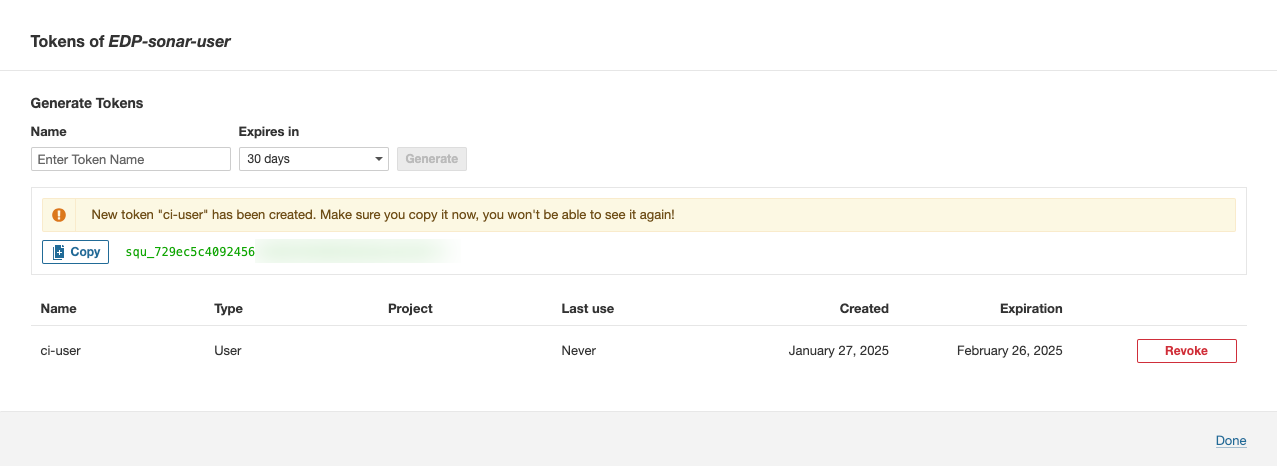1277x466 pixels.
Task: Click the Generate button
Action: (x=432, y=159)
